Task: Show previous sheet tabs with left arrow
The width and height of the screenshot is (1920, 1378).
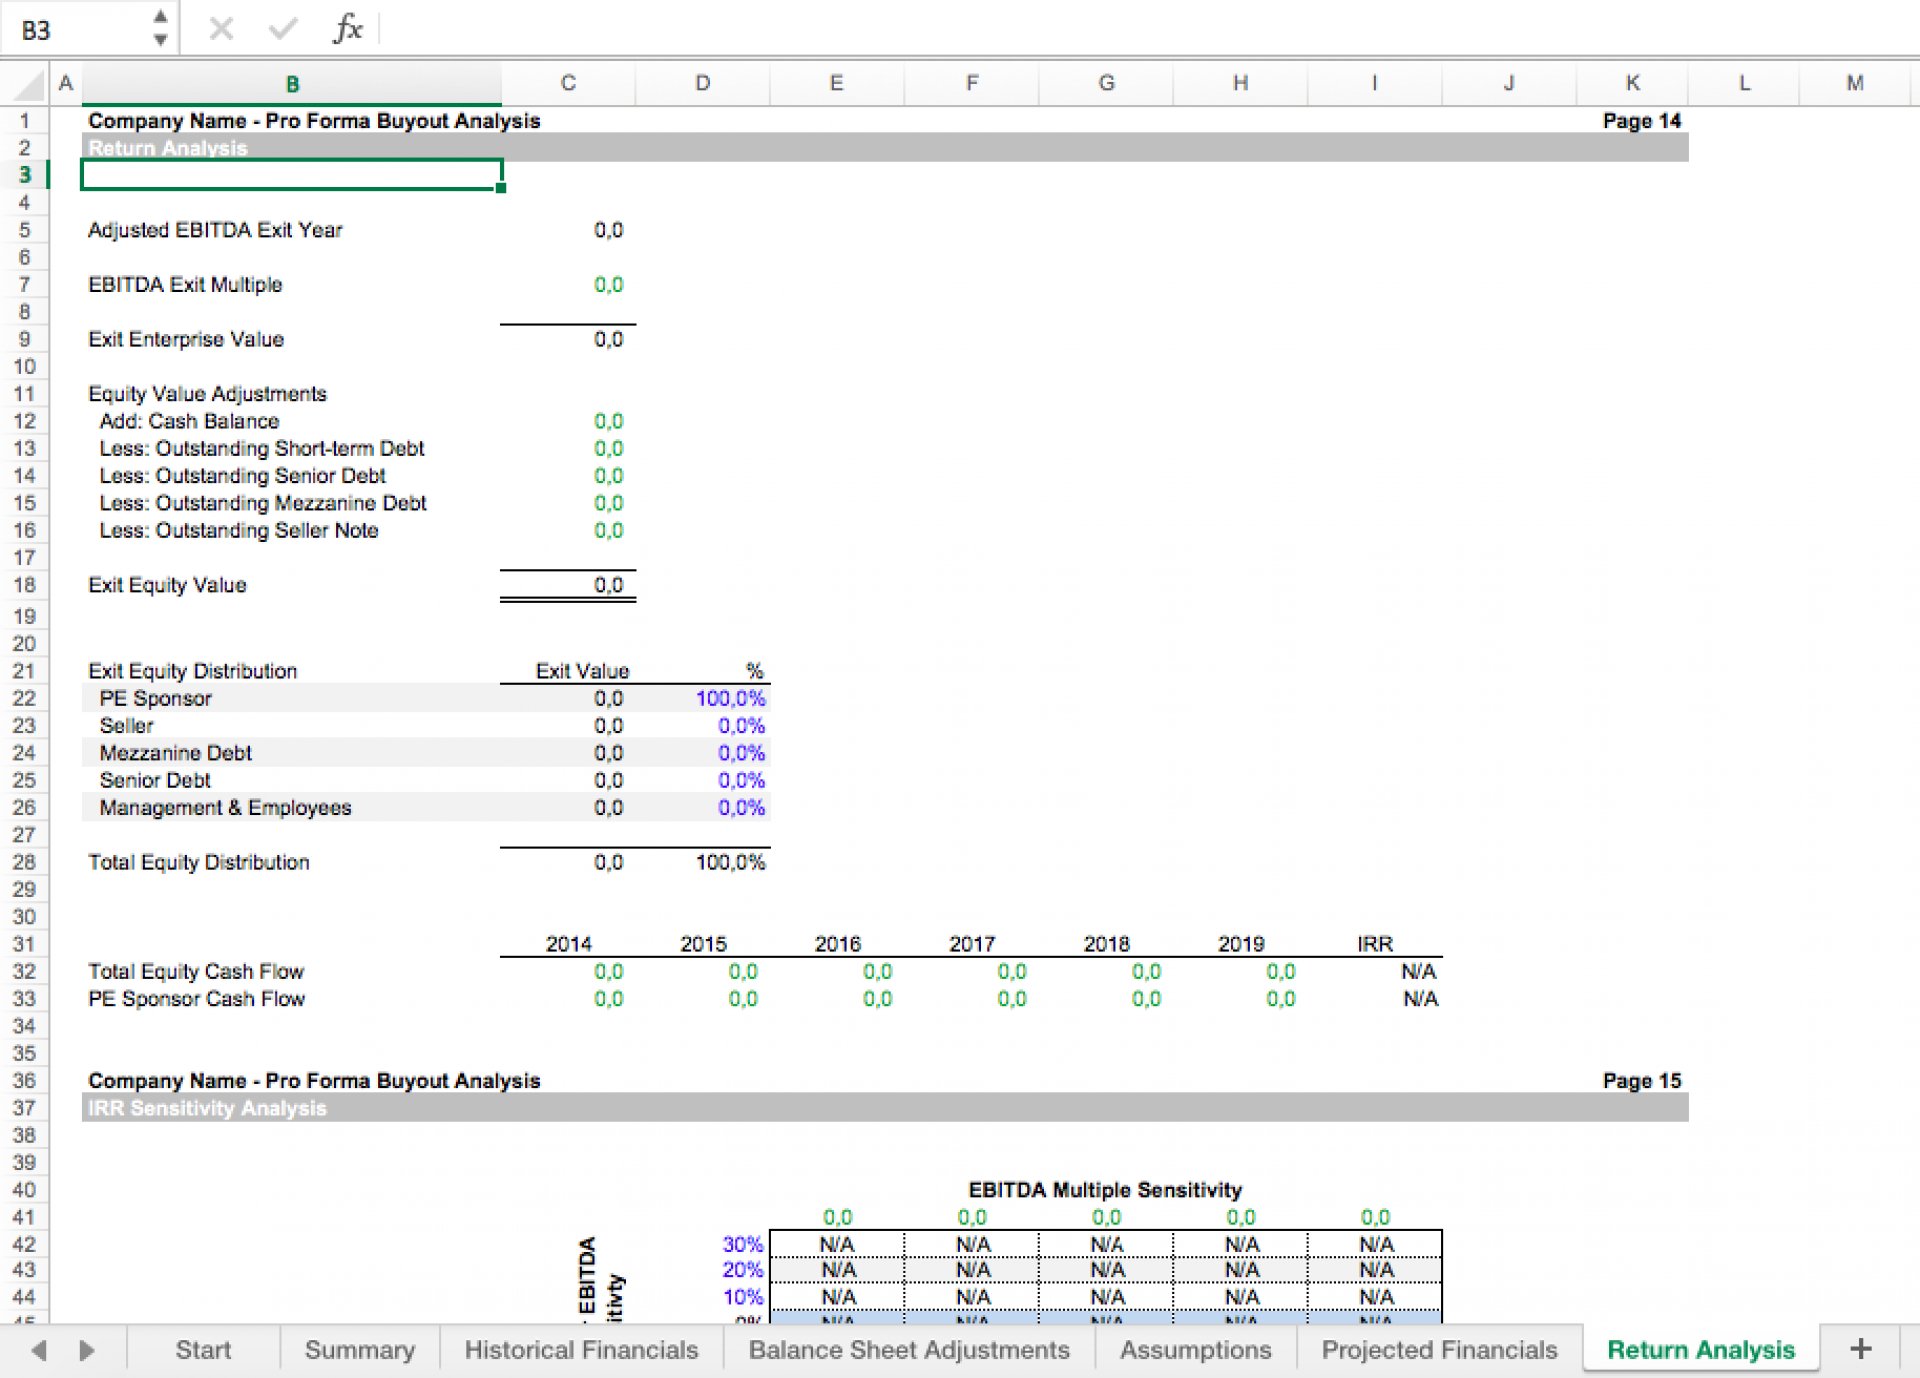Action: [38, 1350]
